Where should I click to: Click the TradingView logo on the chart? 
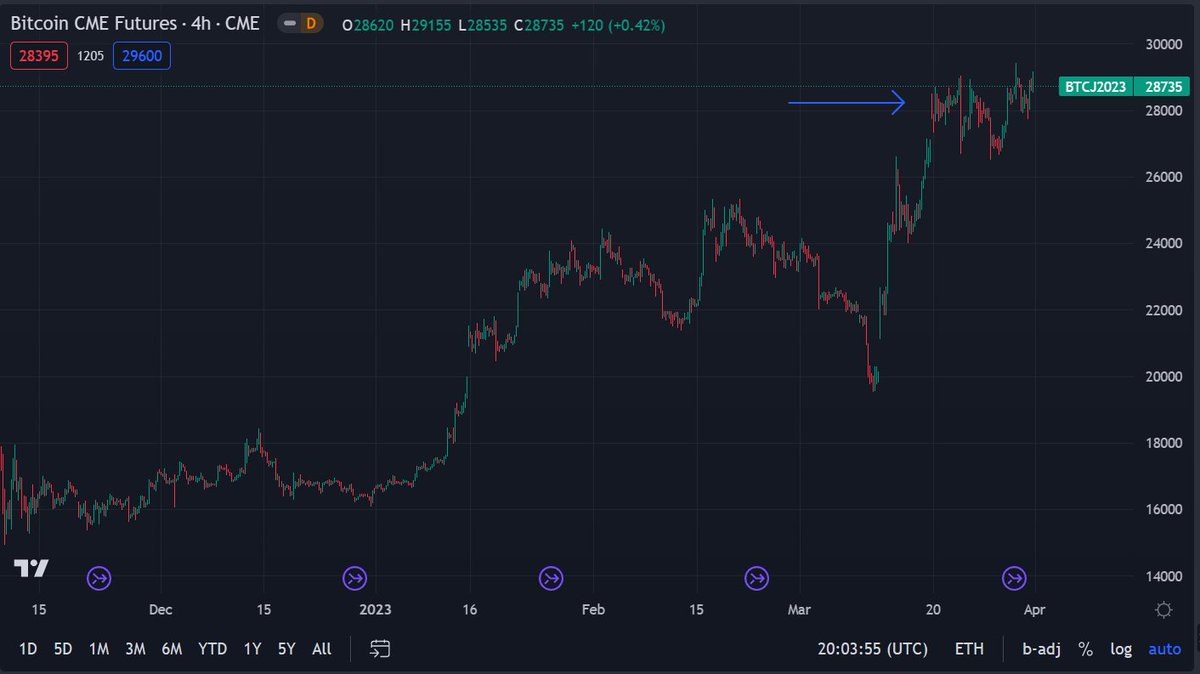click(x=30, y=568)
